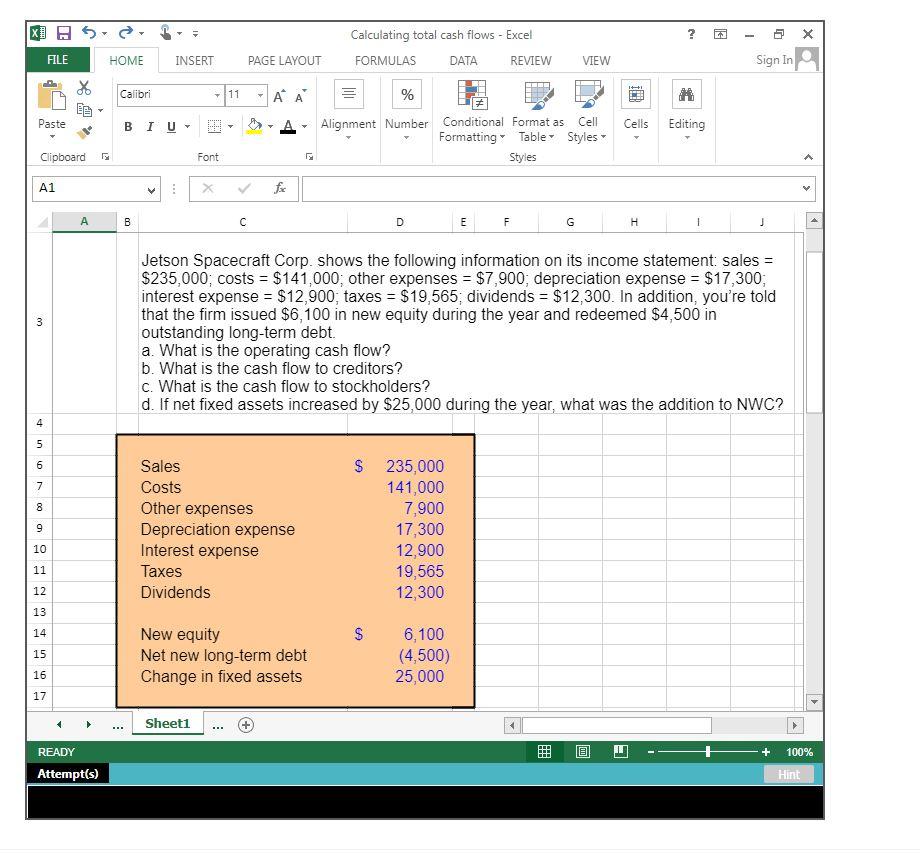Image resolution: width=920 pixels, height=854 pixels.
Task: Toggle bold formatting
Action: click(x=127, y=128)
